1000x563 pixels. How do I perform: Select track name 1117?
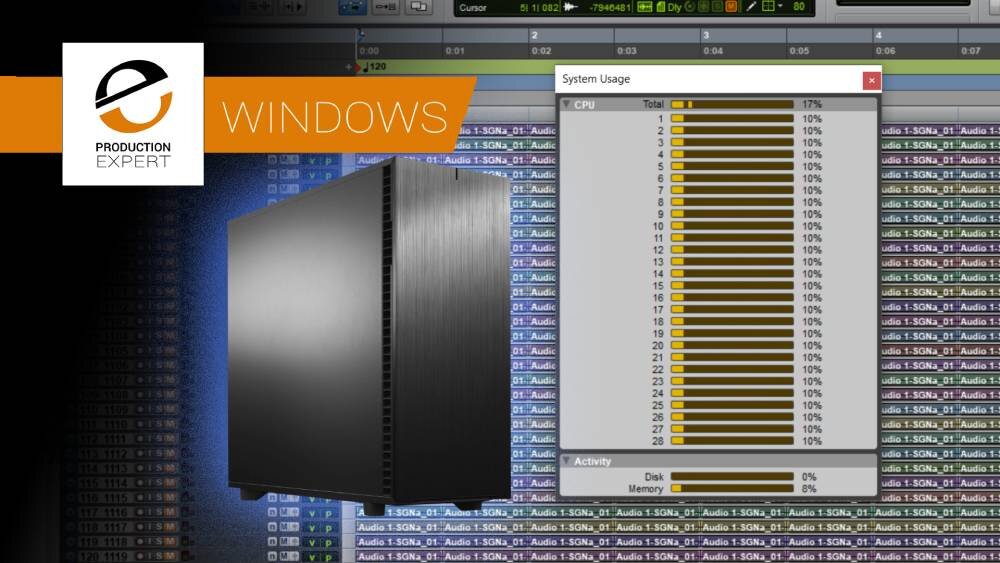point(115,527)
